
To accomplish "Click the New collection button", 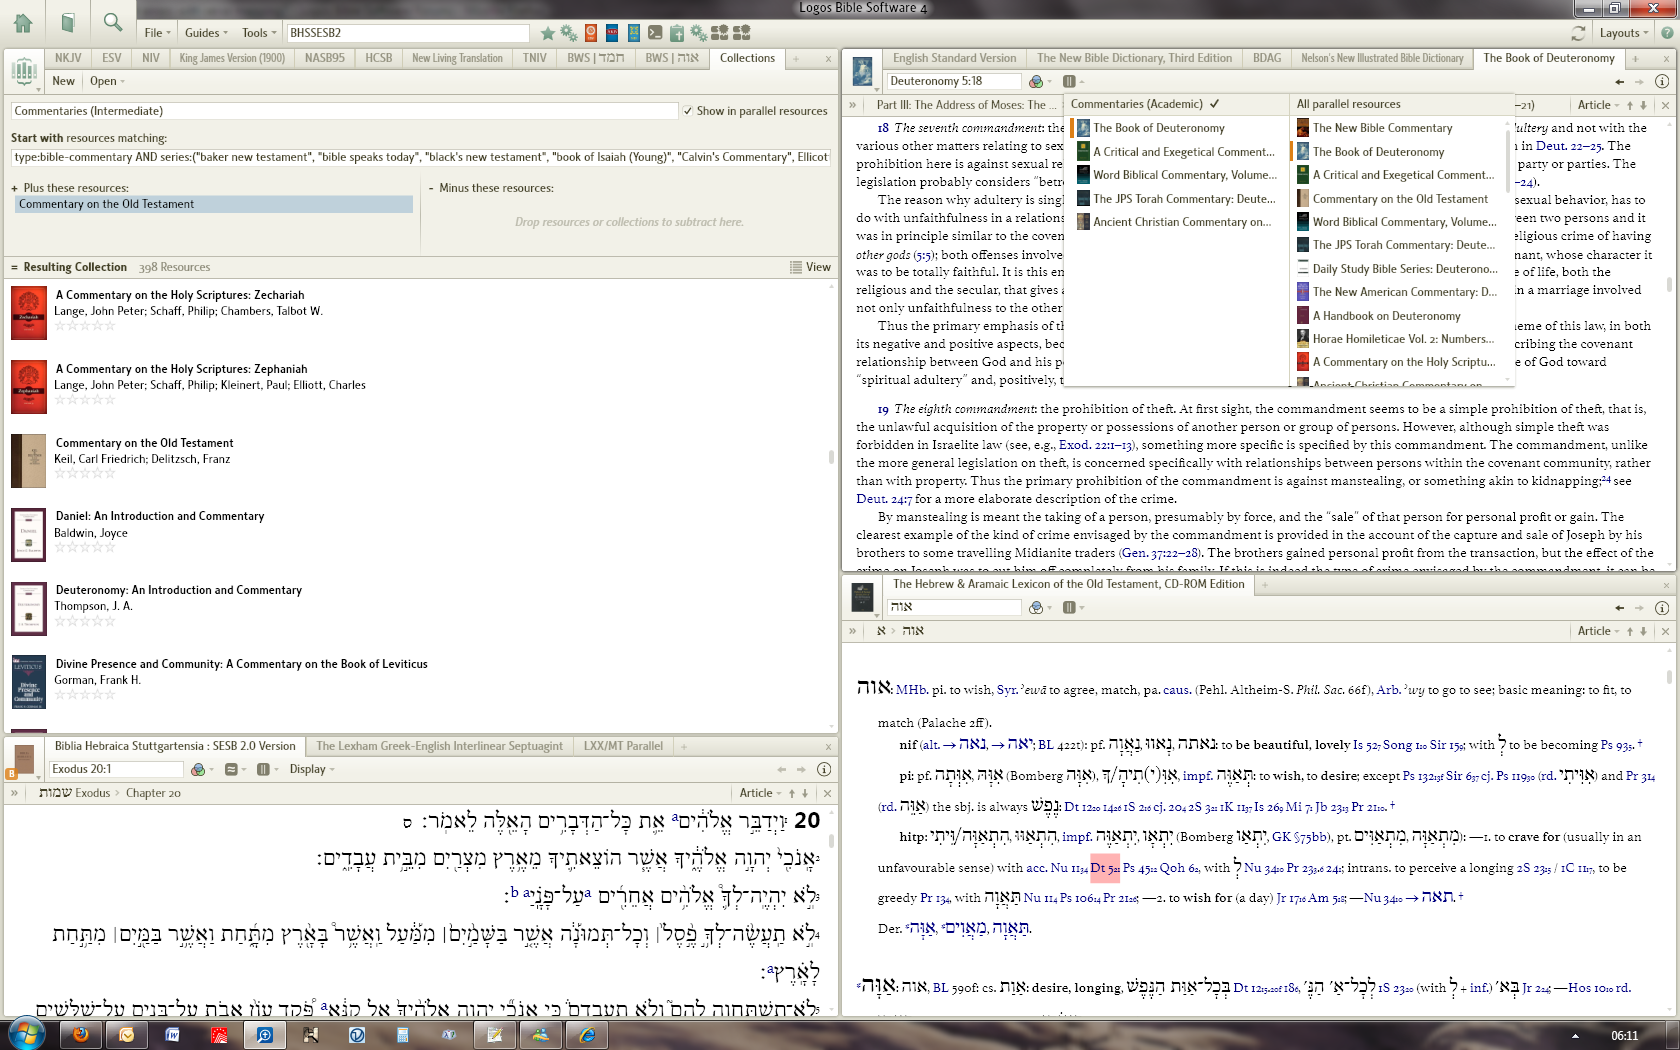I will pyautogui.click(x=63, y=81).
